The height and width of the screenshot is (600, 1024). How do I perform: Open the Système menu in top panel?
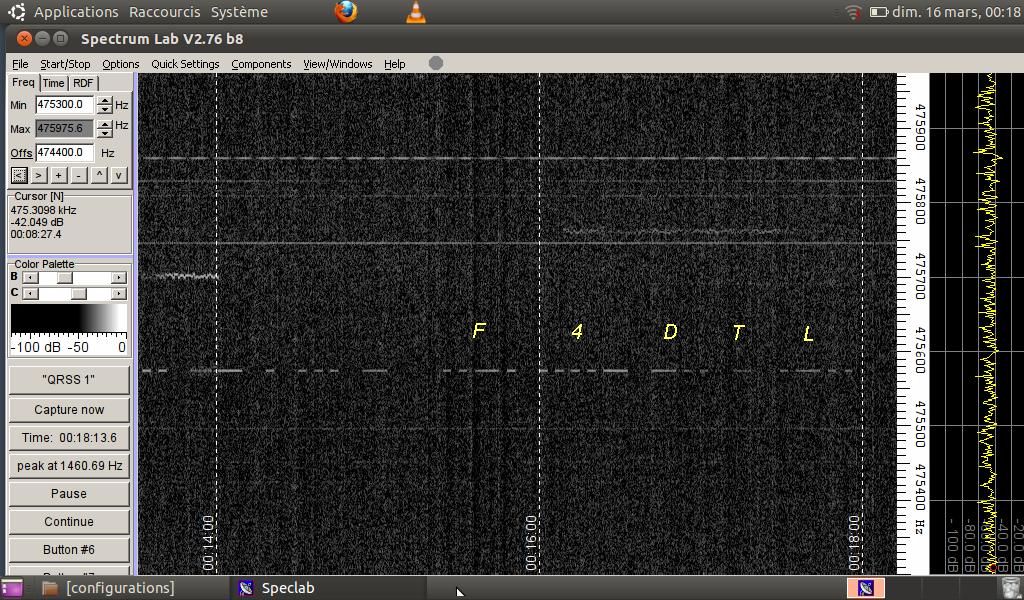tap(239, 12)
